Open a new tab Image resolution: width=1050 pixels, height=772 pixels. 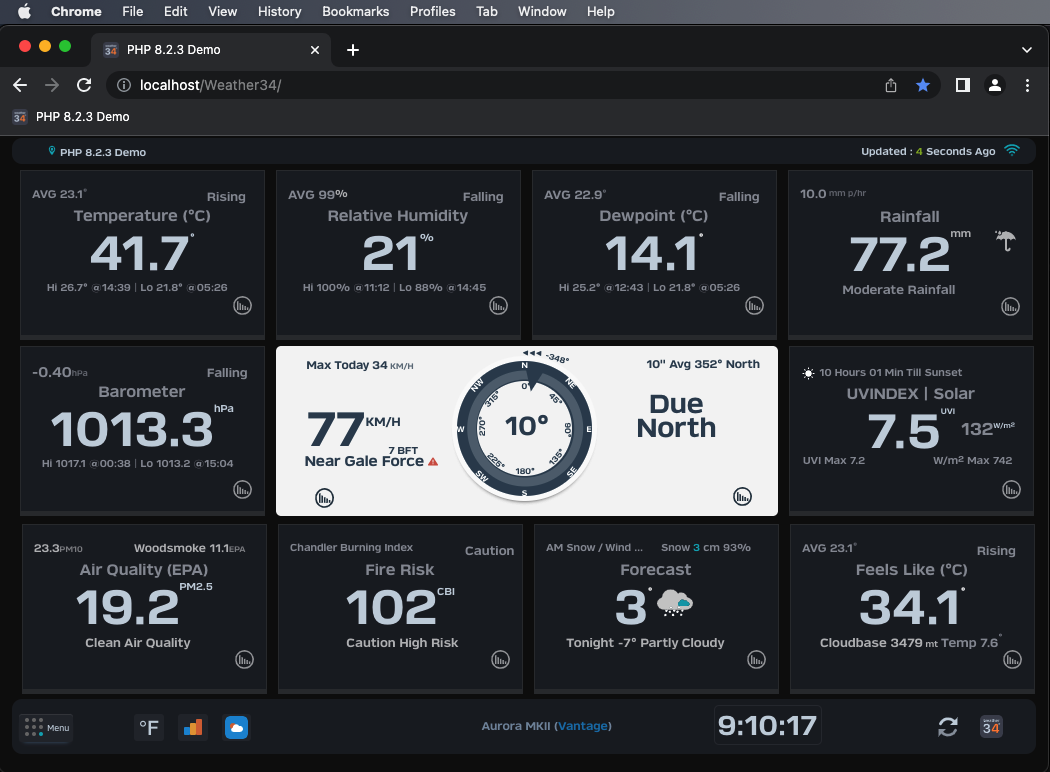353,50
